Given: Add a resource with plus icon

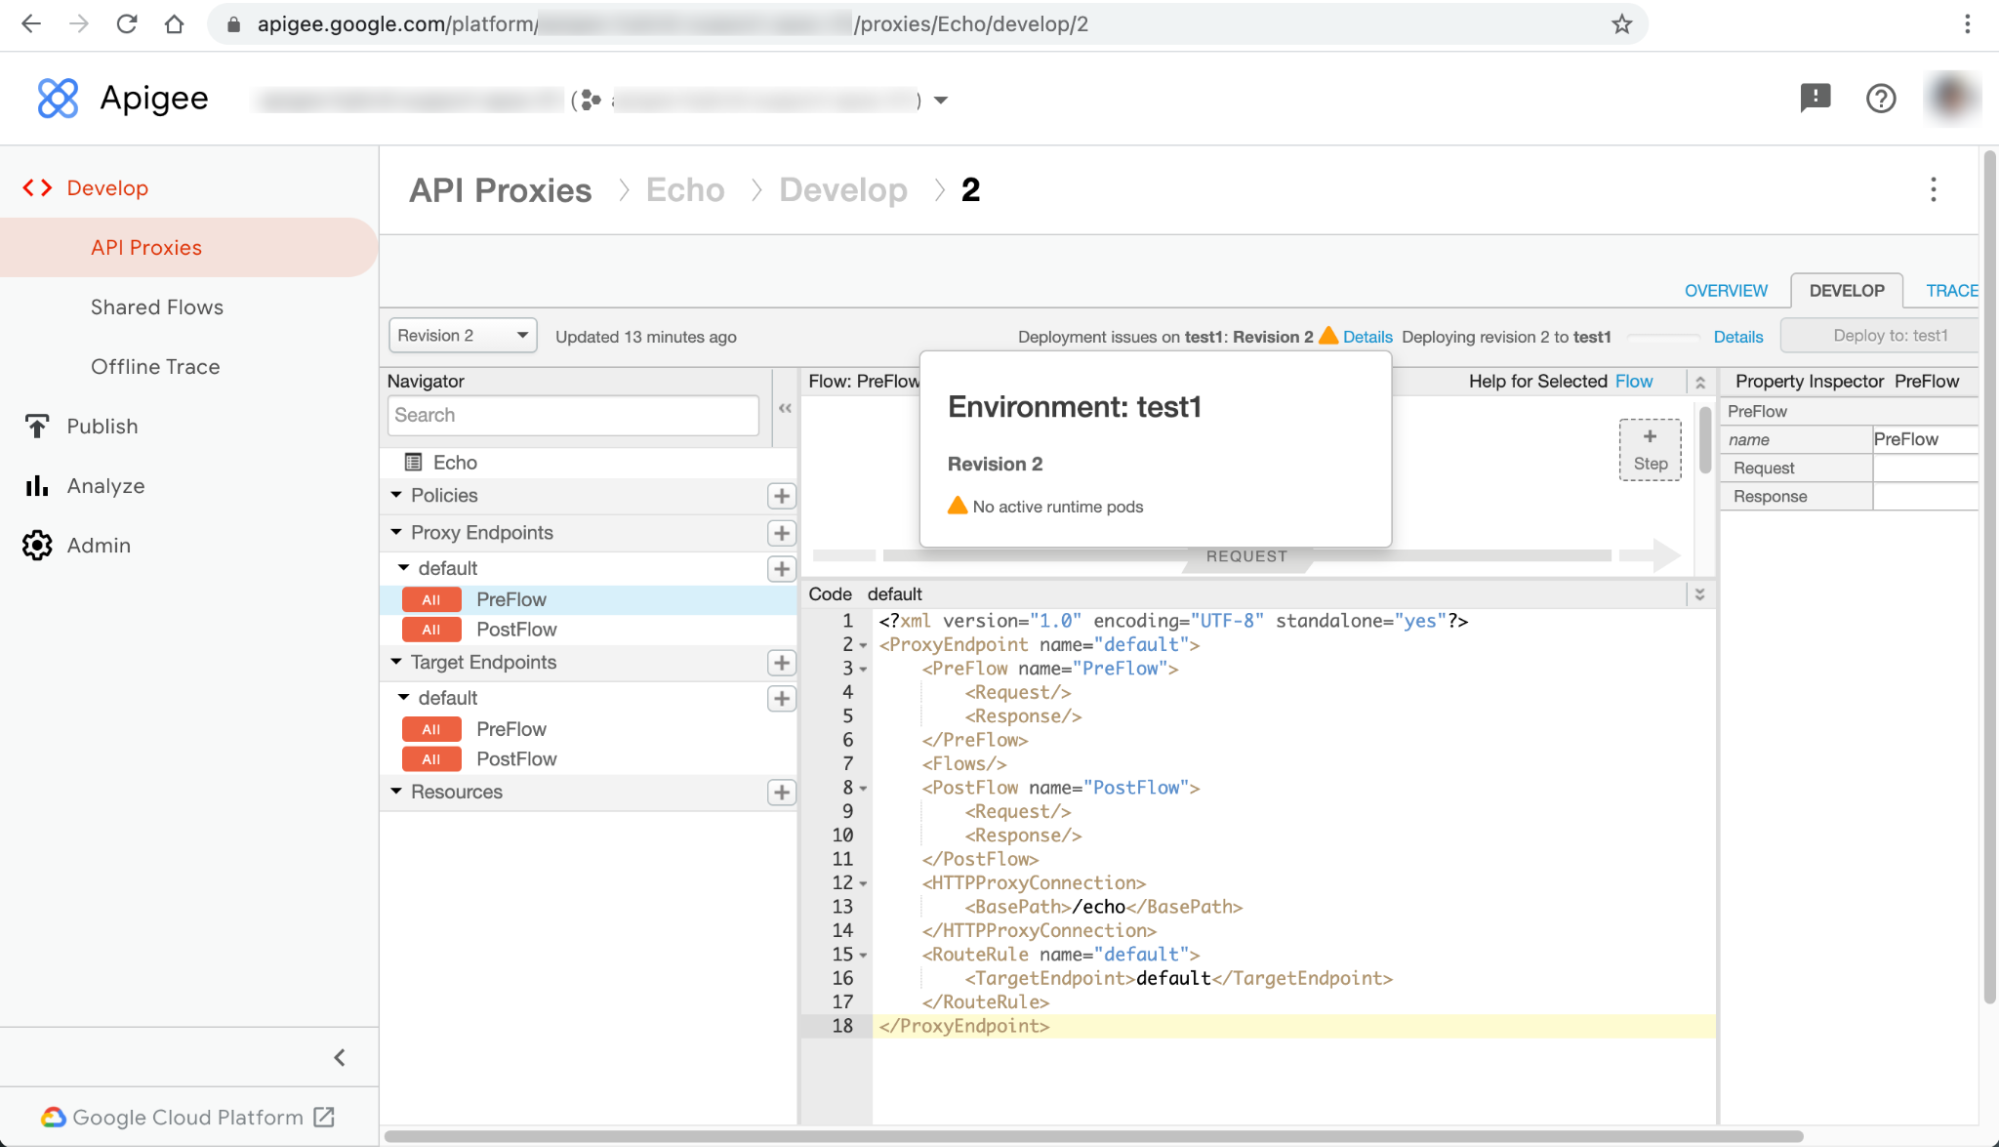Looking at the screenshot, I should coord(781,792).
